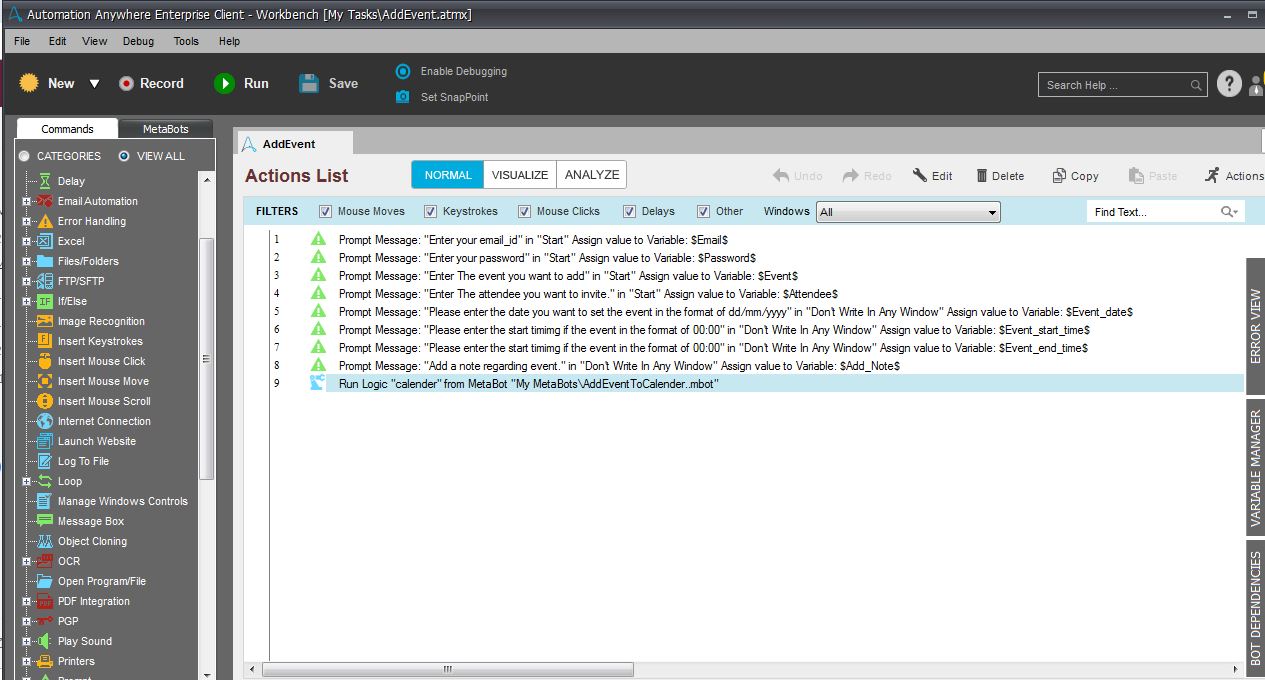Expand the Loop tree node
The image size is (1265, 680).
pyautogui.click(x=27, y=481)
